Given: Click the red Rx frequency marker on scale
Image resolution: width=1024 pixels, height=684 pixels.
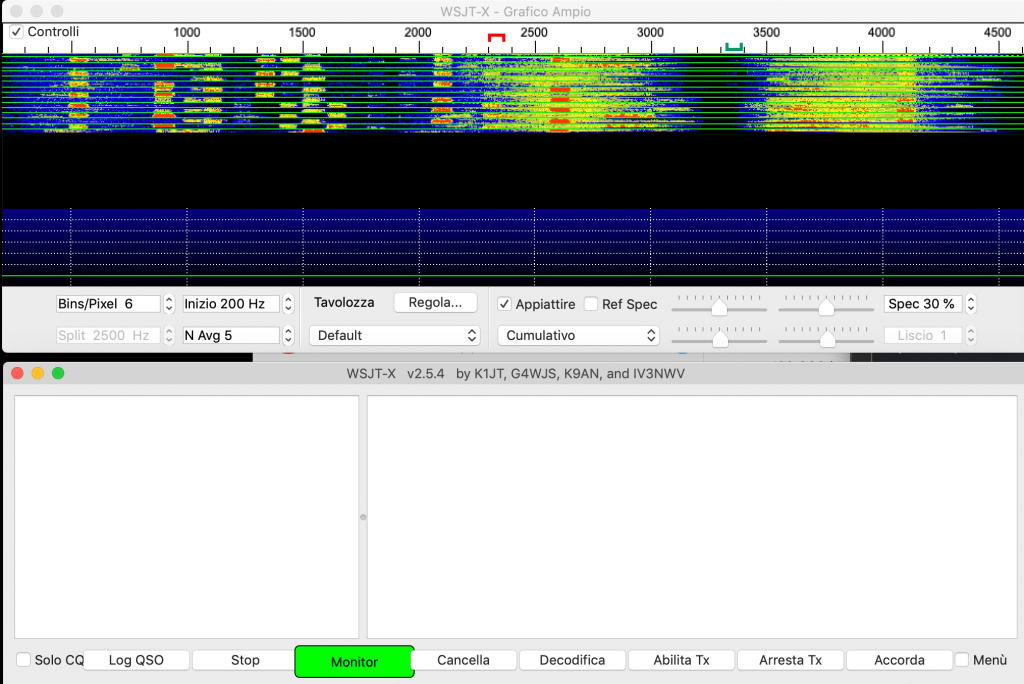Looking at the screenshot, I should click(496, 37).
